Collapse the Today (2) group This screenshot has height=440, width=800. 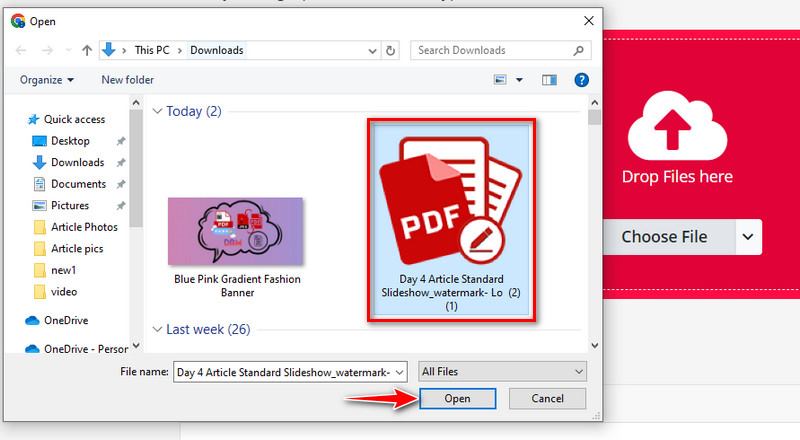coord(157,111)
